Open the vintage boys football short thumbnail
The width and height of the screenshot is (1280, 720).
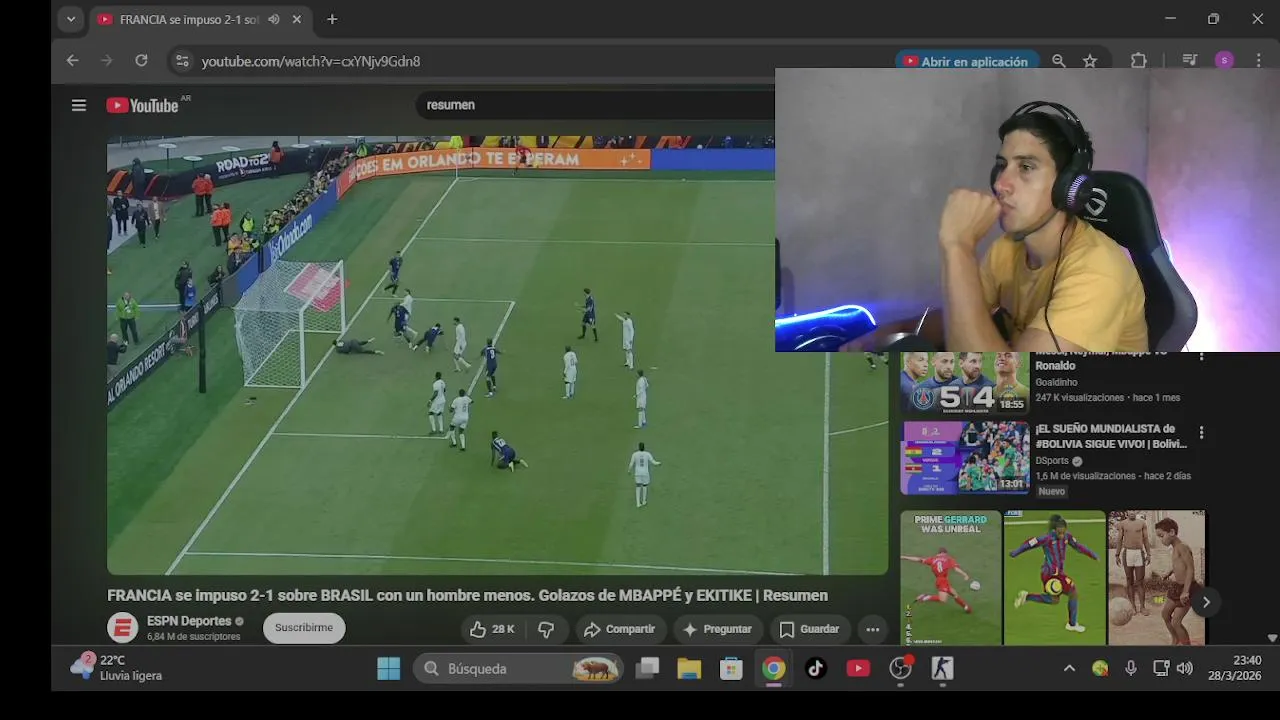(x=1156, y=578)
